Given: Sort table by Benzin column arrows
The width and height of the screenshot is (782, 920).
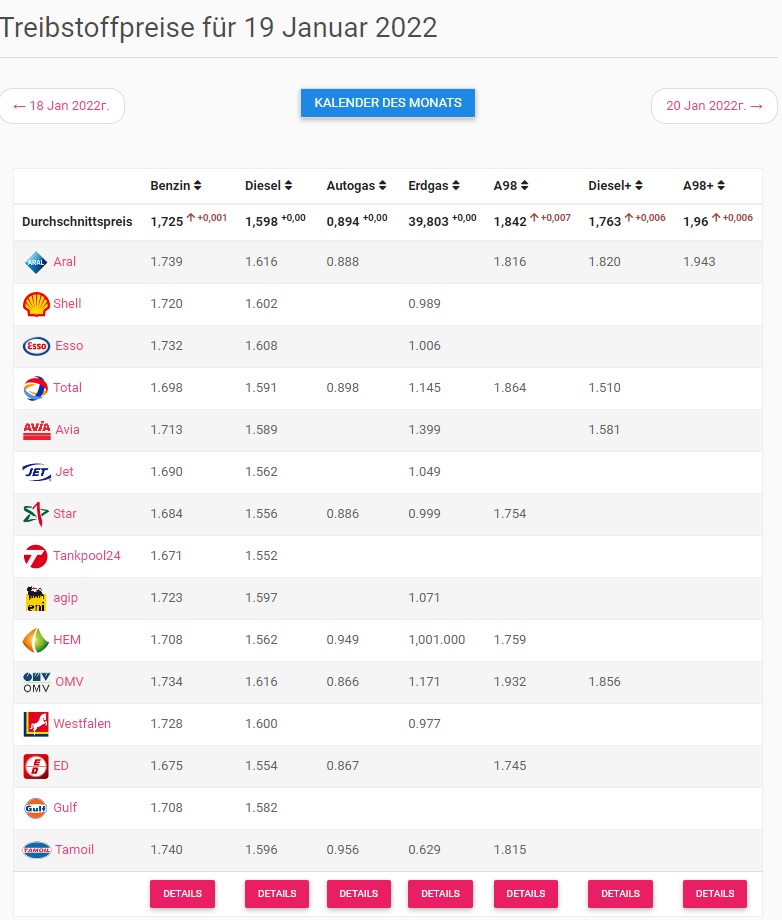Looking at the screenshot, I should [198, 185].
